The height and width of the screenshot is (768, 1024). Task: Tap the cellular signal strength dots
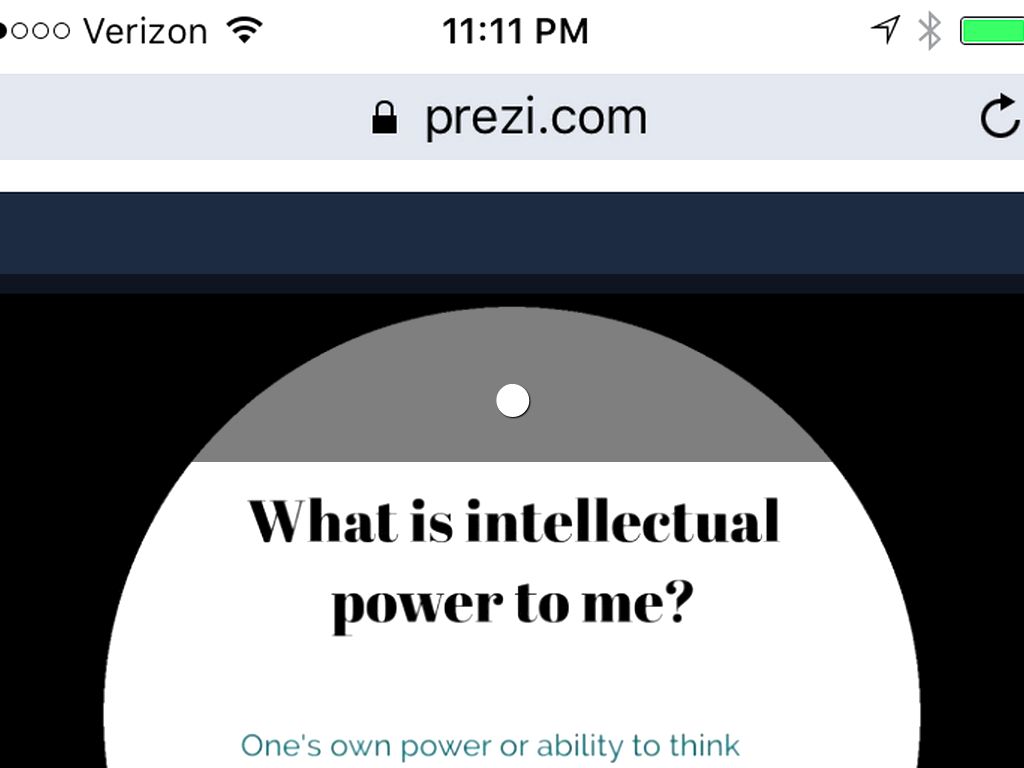point(36,31)
